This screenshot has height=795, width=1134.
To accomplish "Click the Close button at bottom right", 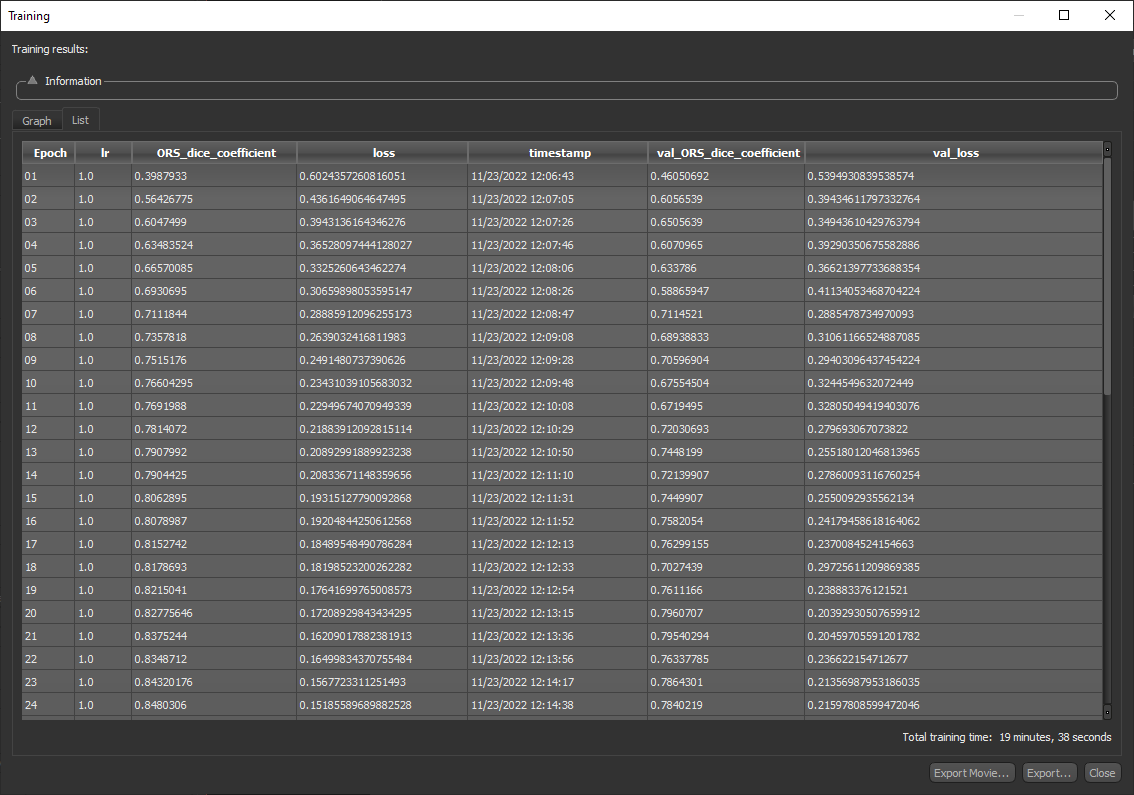I will [x=1102, y=773].
